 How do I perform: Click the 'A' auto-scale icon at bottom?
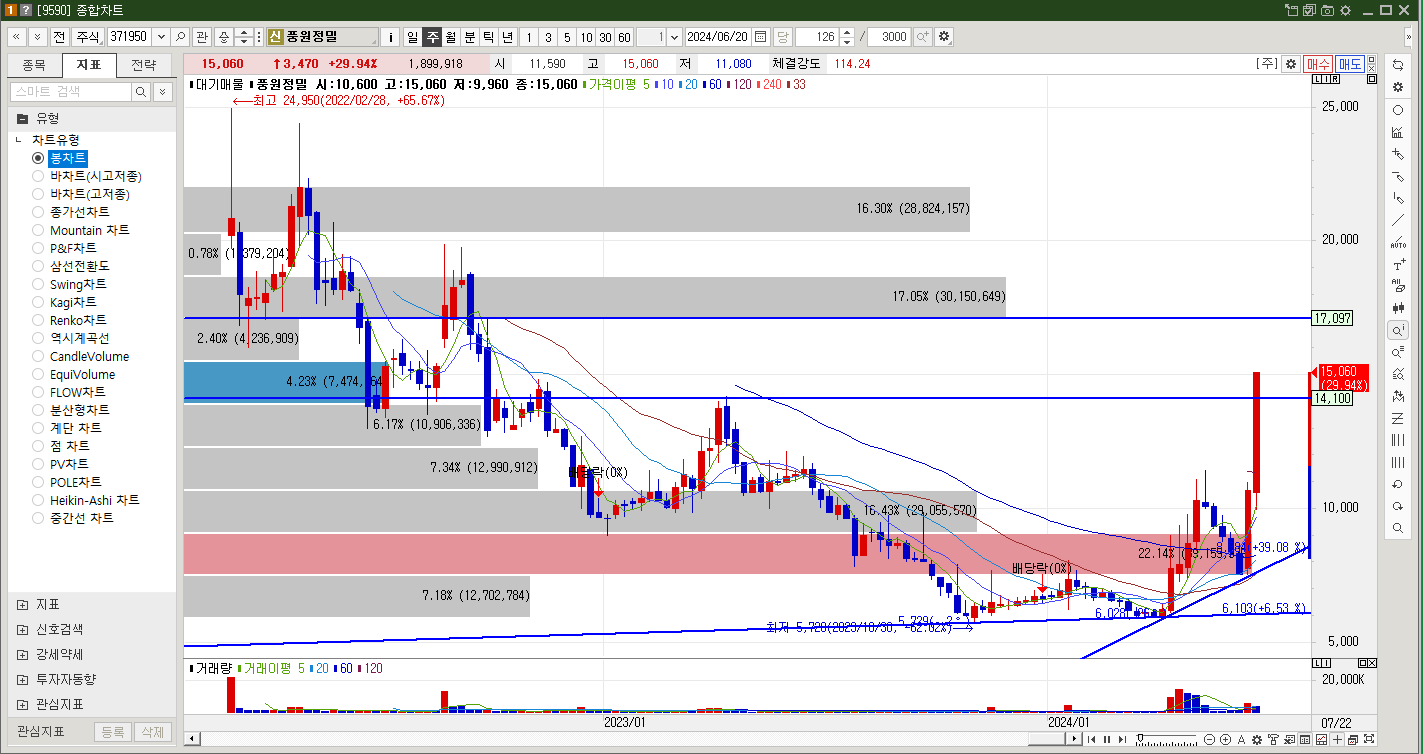coord(1241,739)
